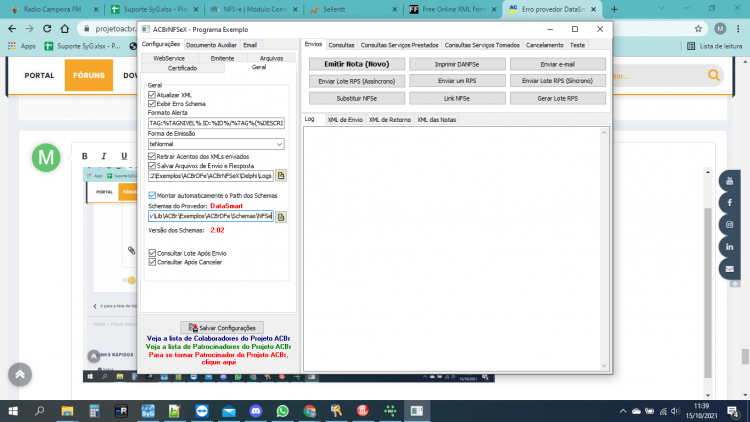Click the email envelope sidebar icon

click(729, 269)
